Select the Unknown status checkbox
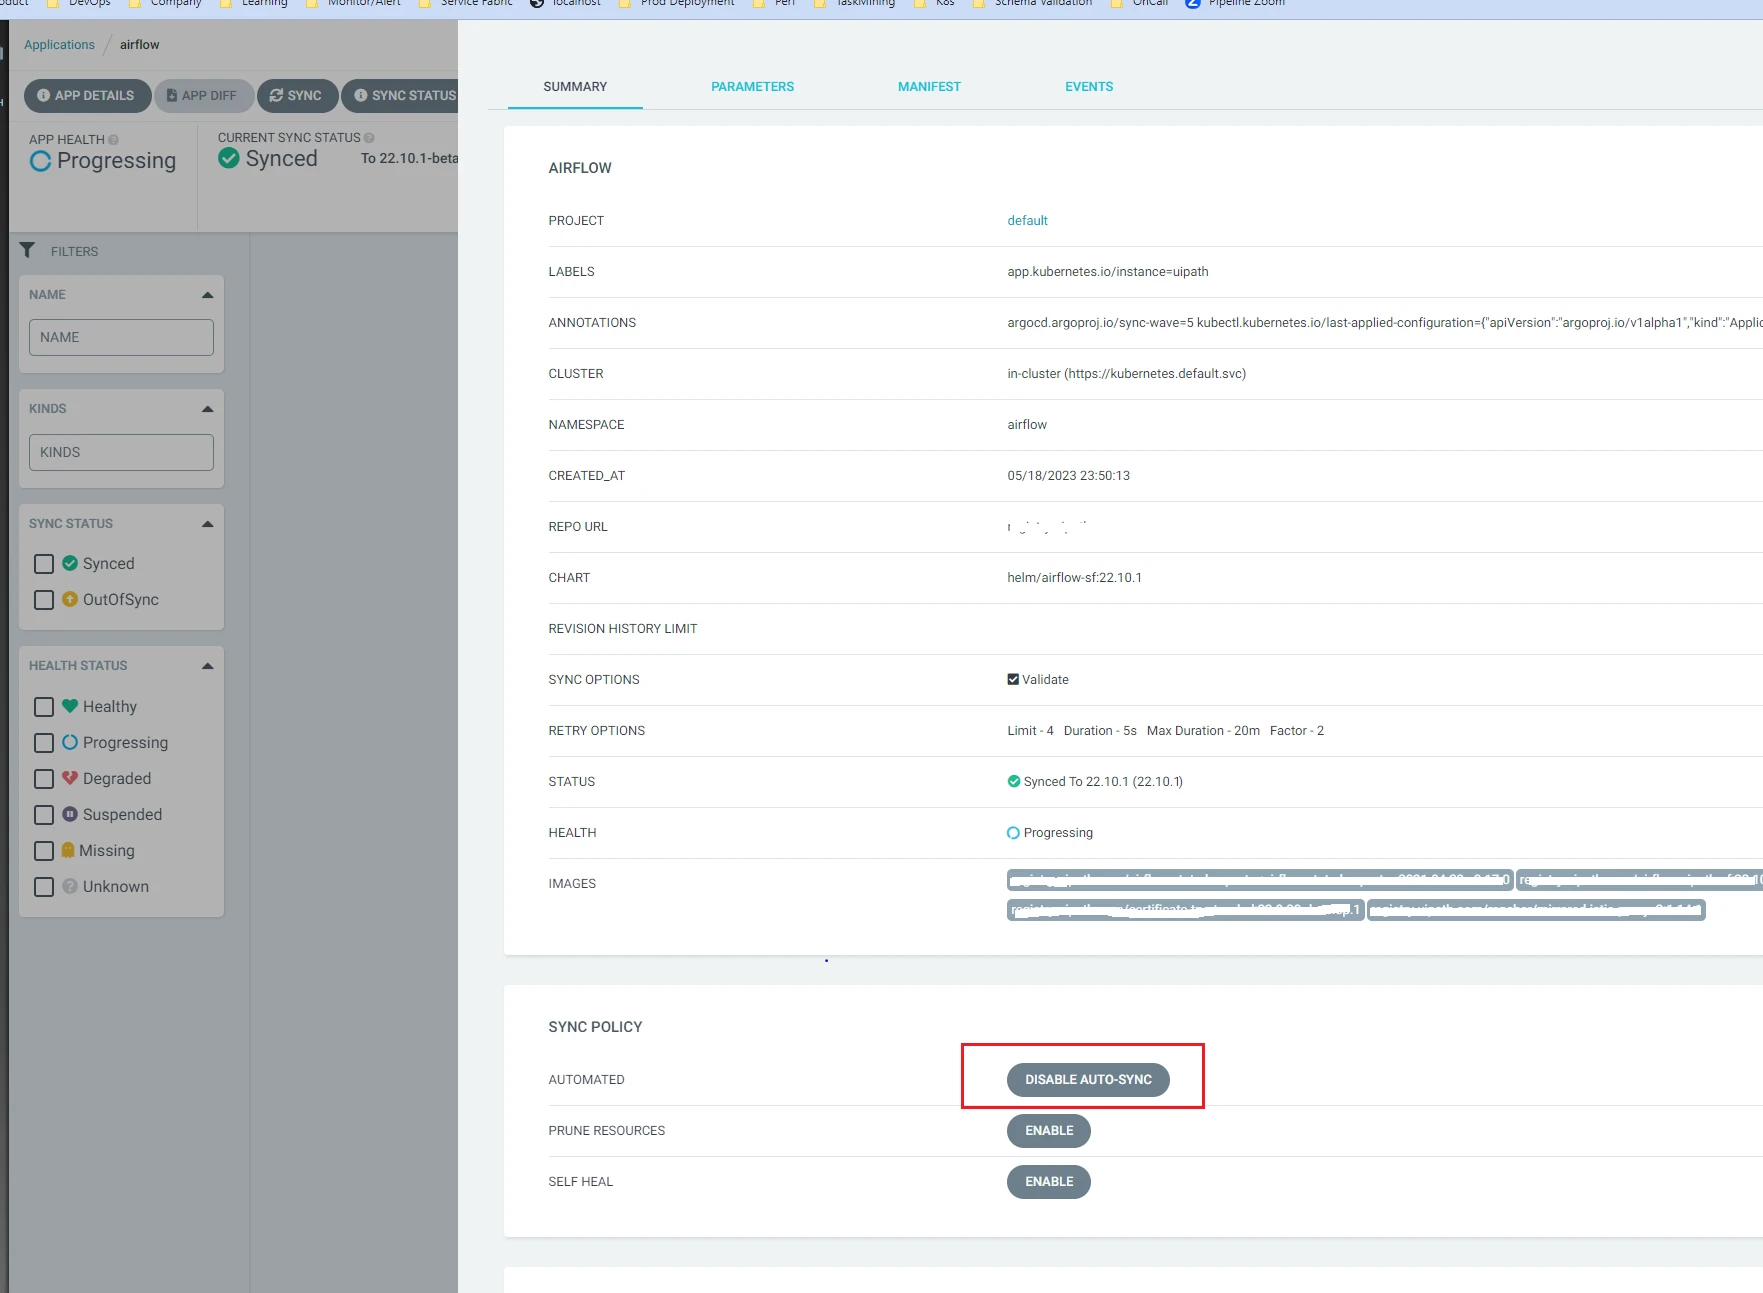1763x1293 pixels. pos(44,887)
